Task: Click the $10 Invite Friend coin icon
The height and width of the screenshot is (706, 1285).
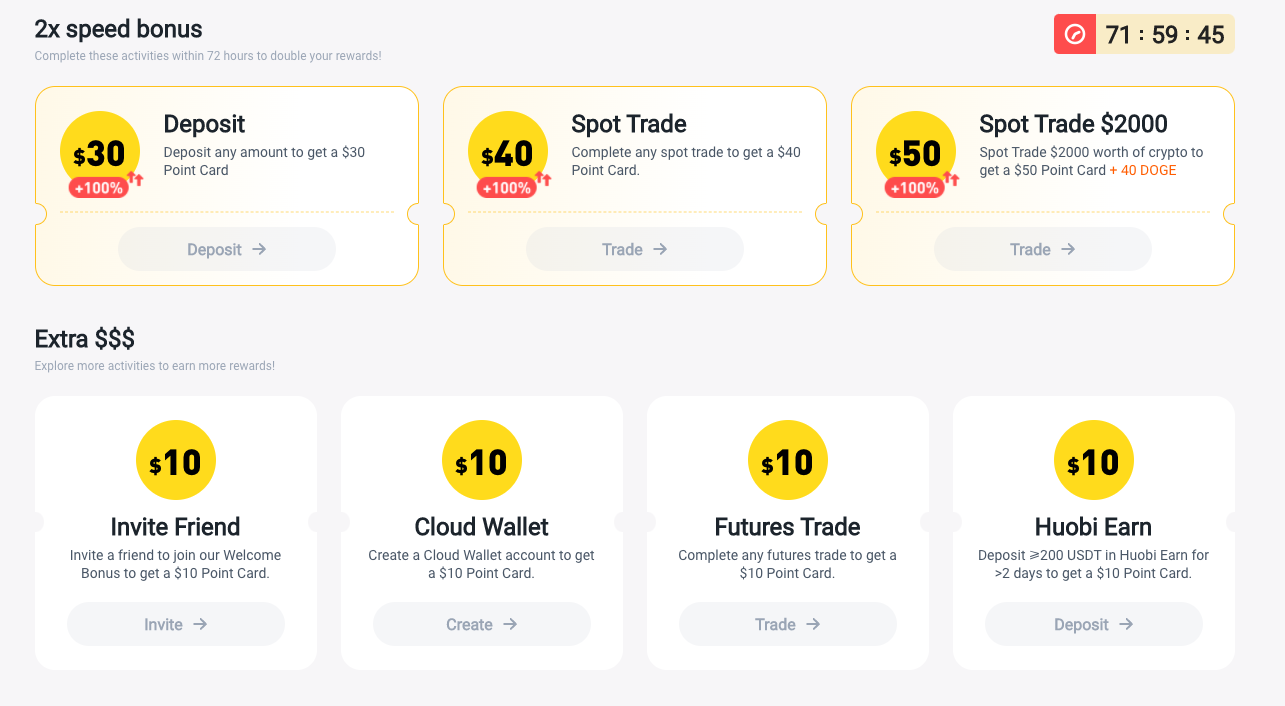Action: point(176,461)
